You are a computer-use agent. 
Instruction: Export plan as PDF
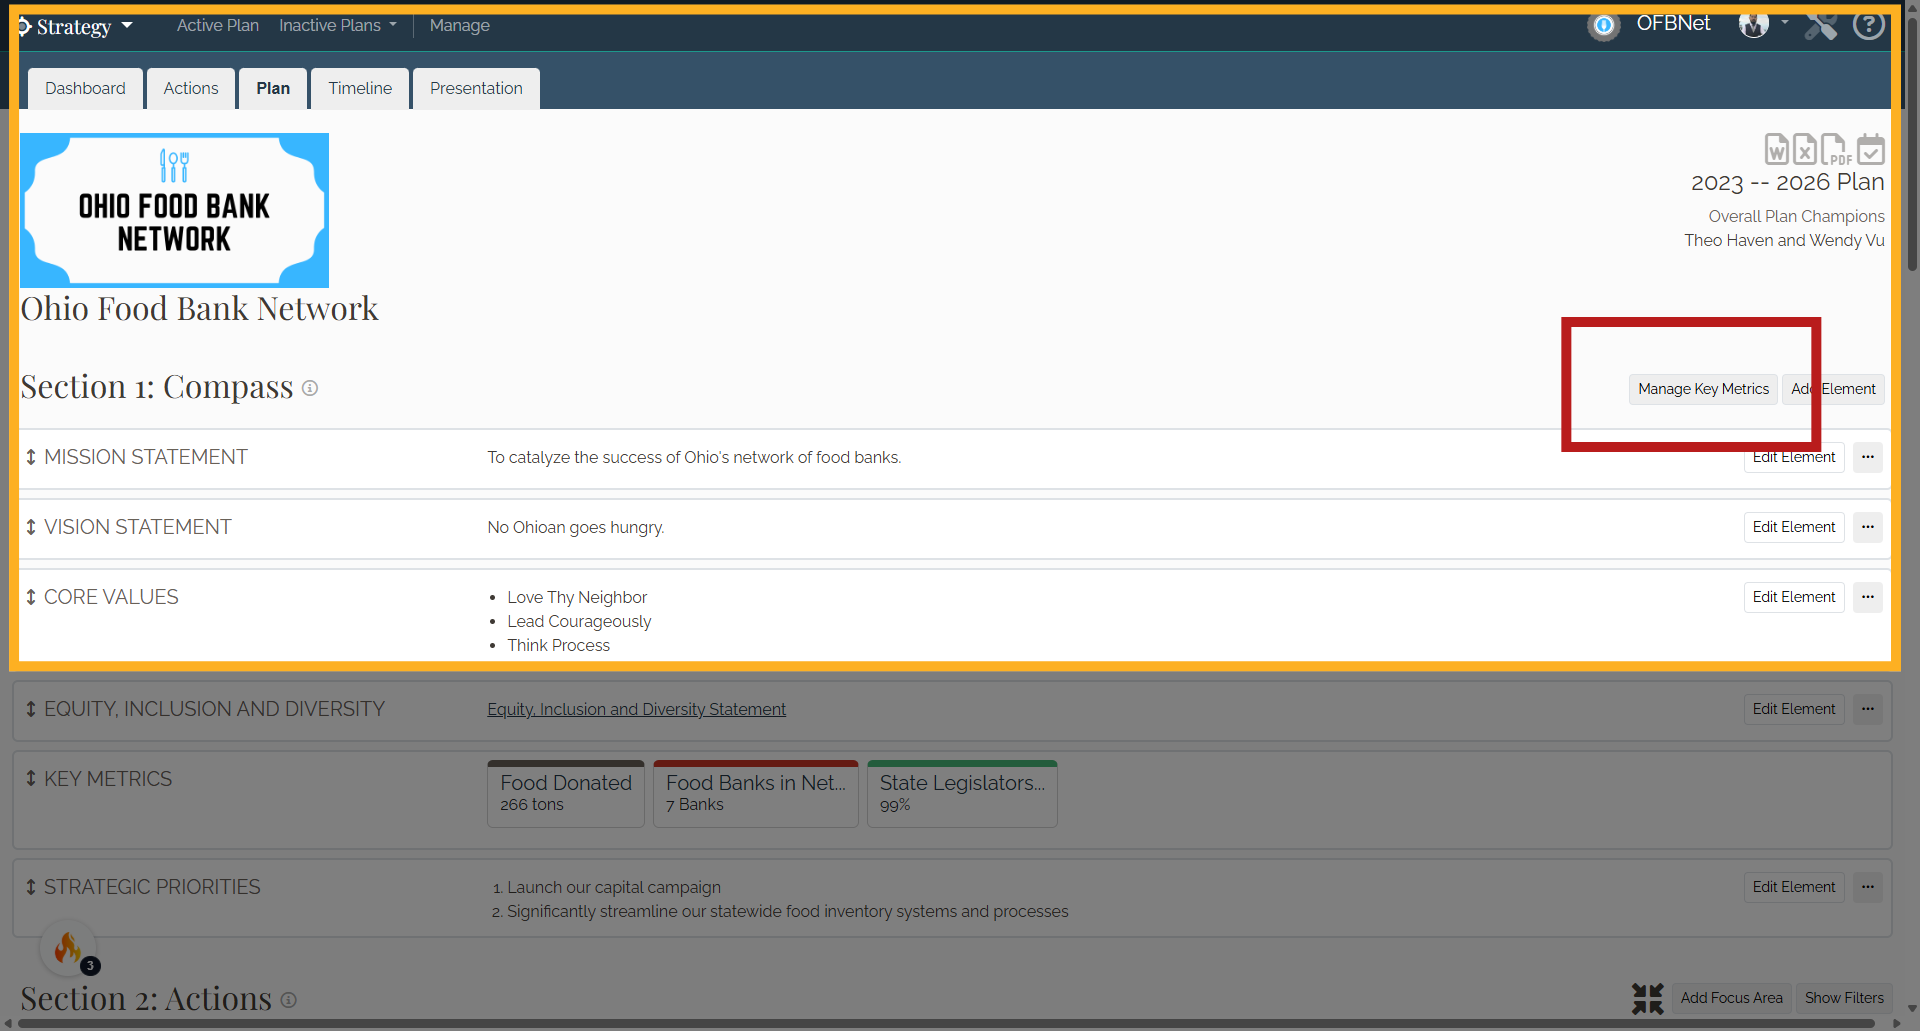(1835, 149)
